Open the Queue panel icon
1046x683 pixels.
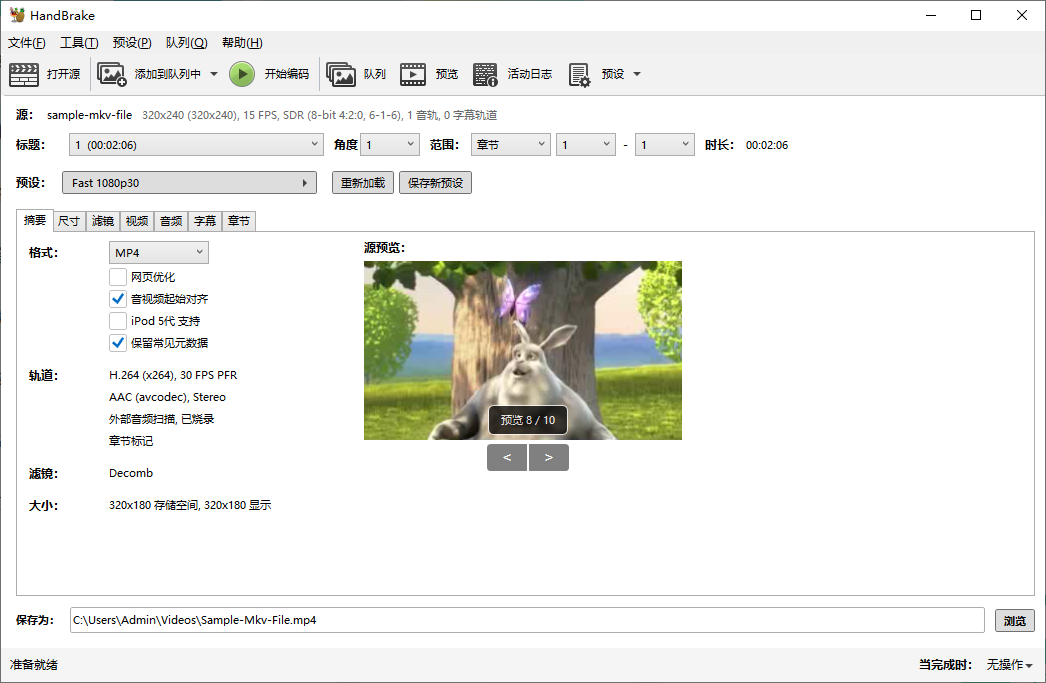click(x=342, y=73)
